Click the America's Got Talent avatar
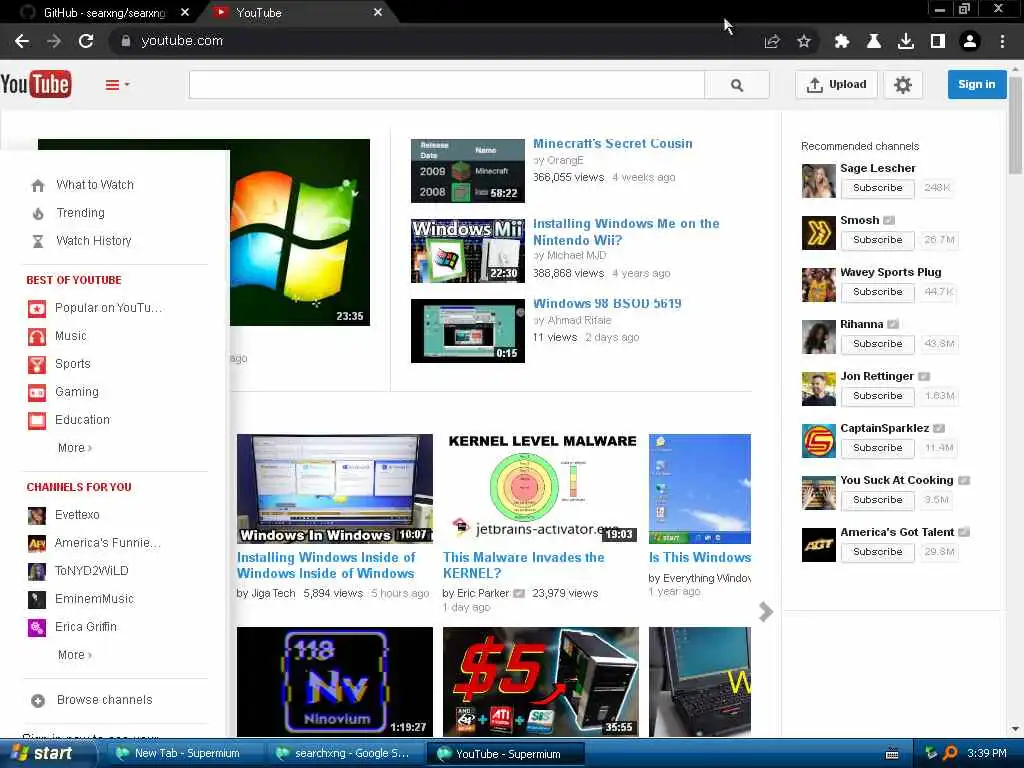This screenshot has width=1024, height=768. click(818, 545)
